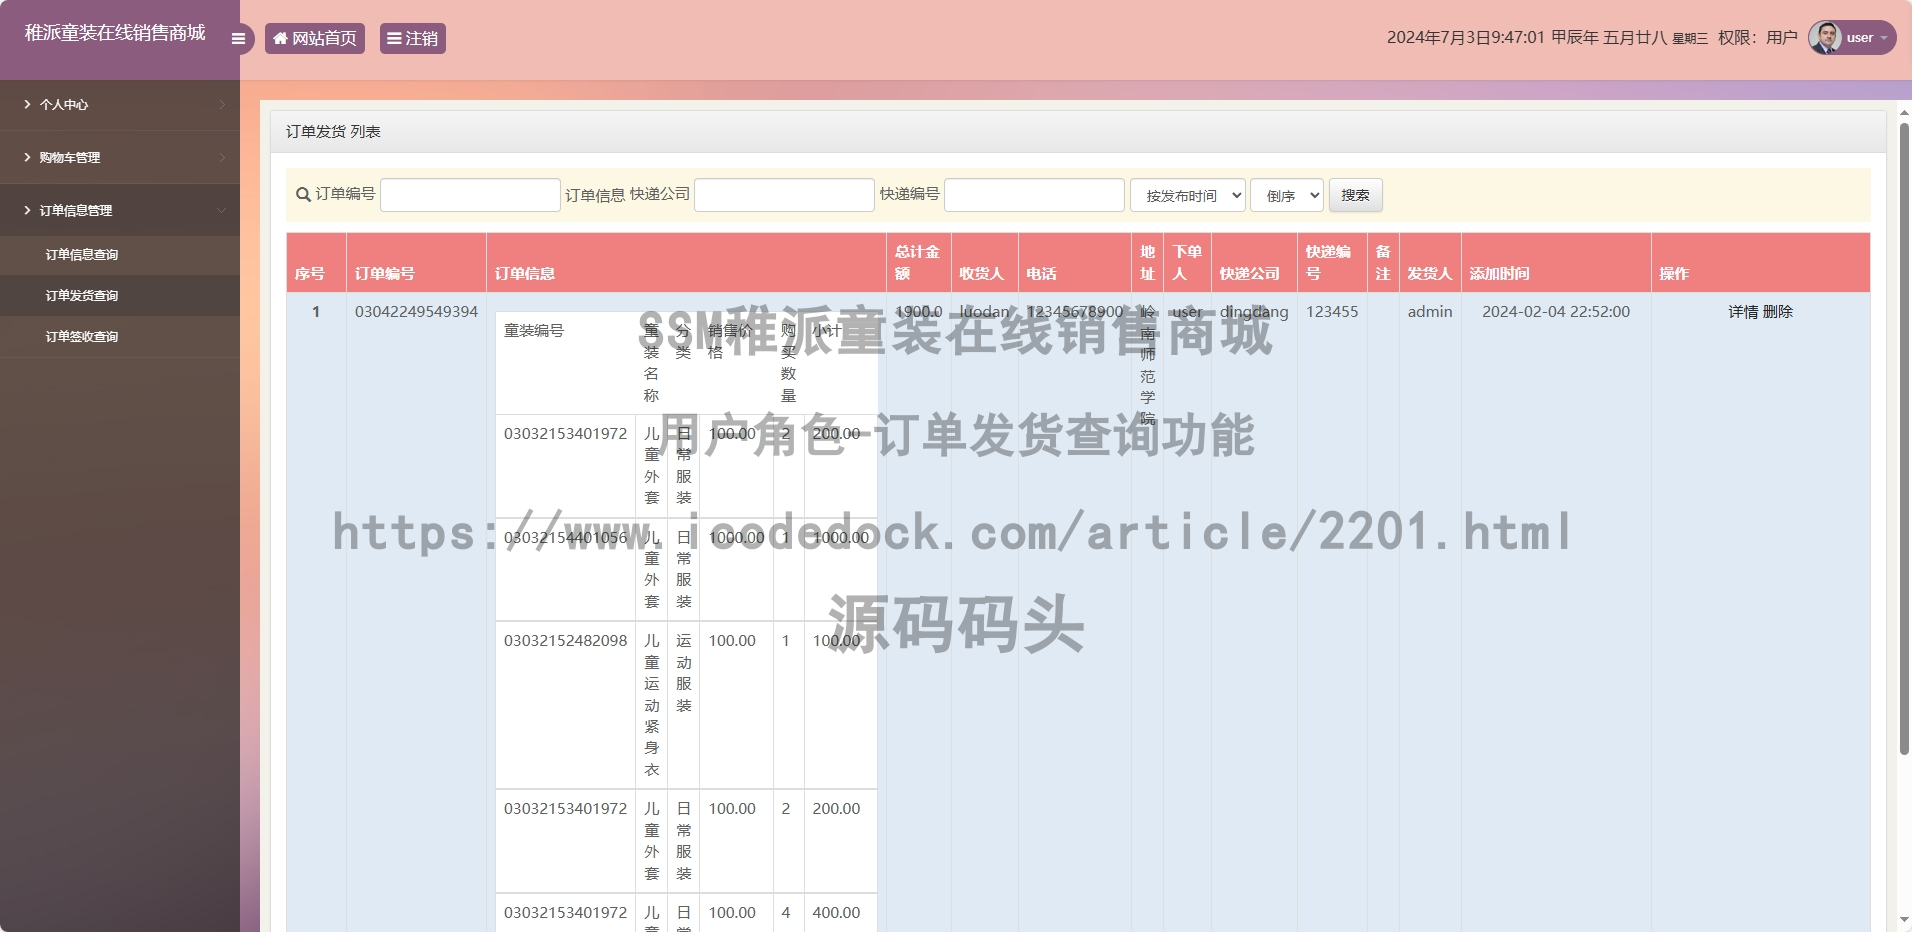Click the 总计金额 column header
The width and height of the screenshot is (1912, 932).
[917, 262]
